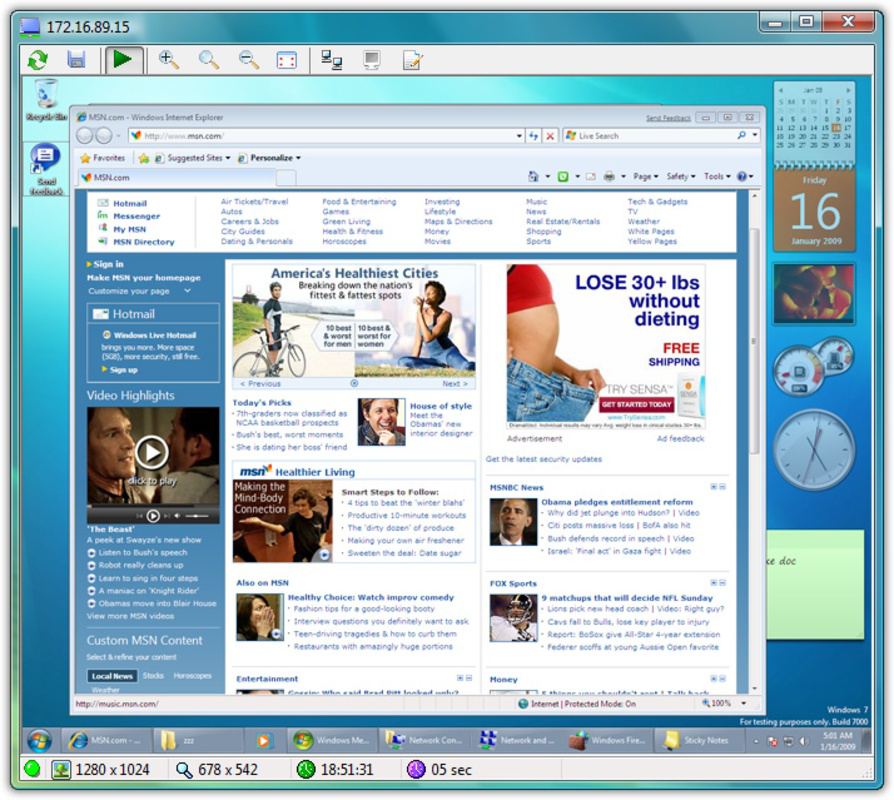Switch to the Stocks tab
Viewport: 894px width, 800px height.
click(153, 676)
